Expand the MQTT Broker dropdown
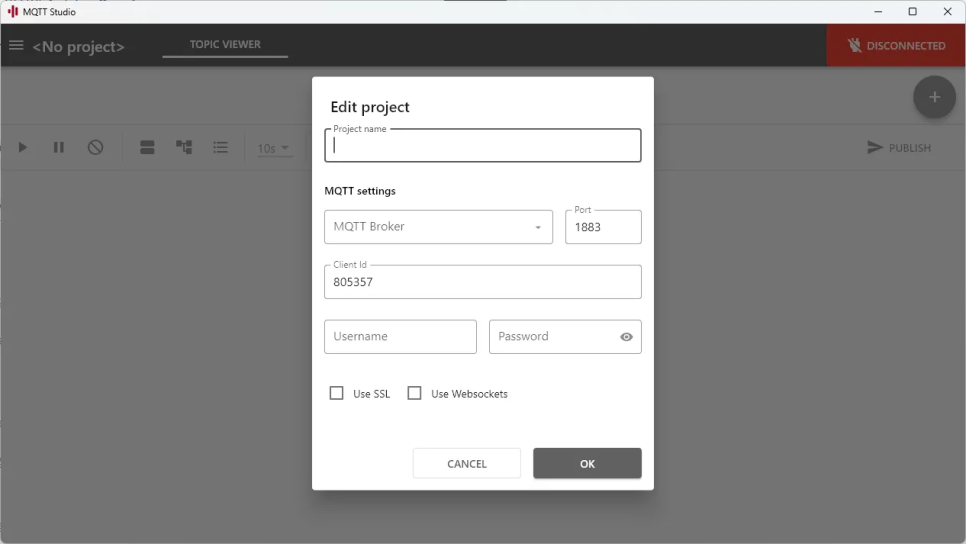This screenshot has height=544, width=966. [439, 227]
